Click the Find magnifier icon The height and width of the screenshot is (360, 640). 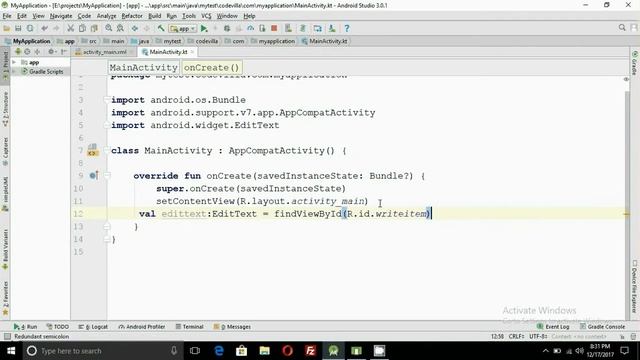click(x=109, y=29)
